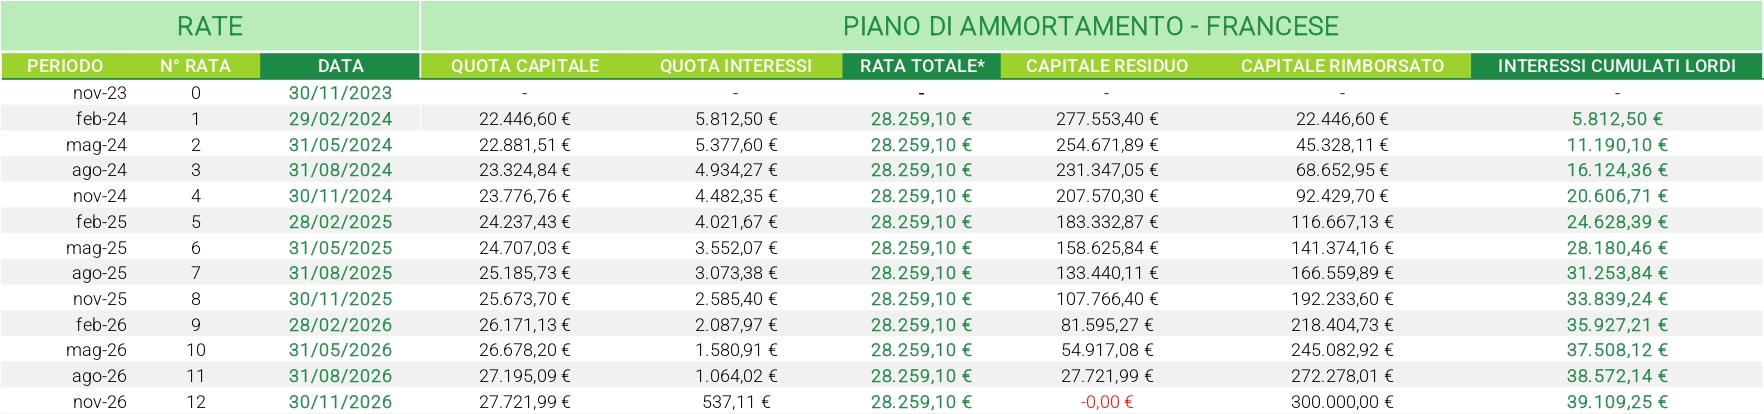1764x414 pixels.
Task: Click the PIANO DI AMMORTAMENTO - FRANCESE header
Action: [x=1090, y=26]
